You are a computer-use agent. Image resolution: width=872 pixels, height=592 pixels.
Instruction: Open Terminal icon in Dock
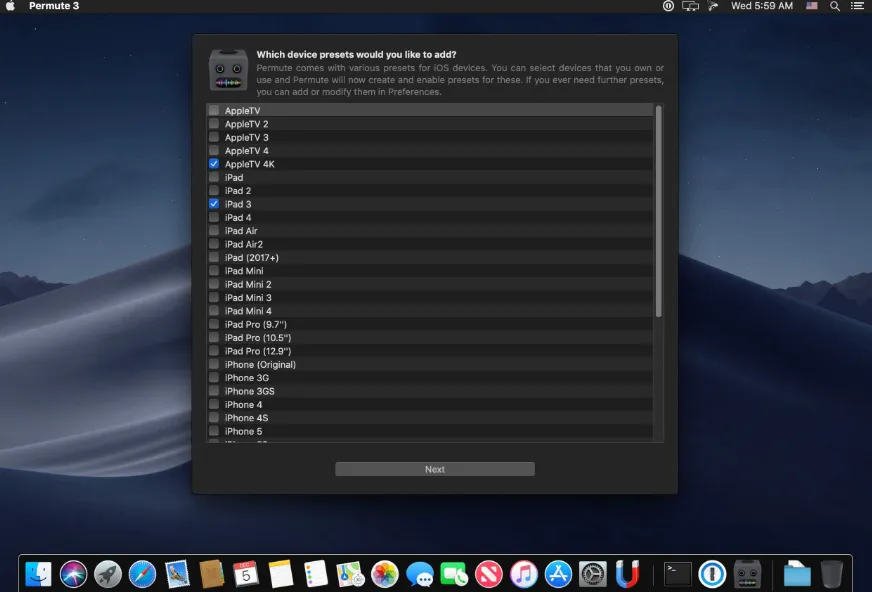click(x=678, y=574)
